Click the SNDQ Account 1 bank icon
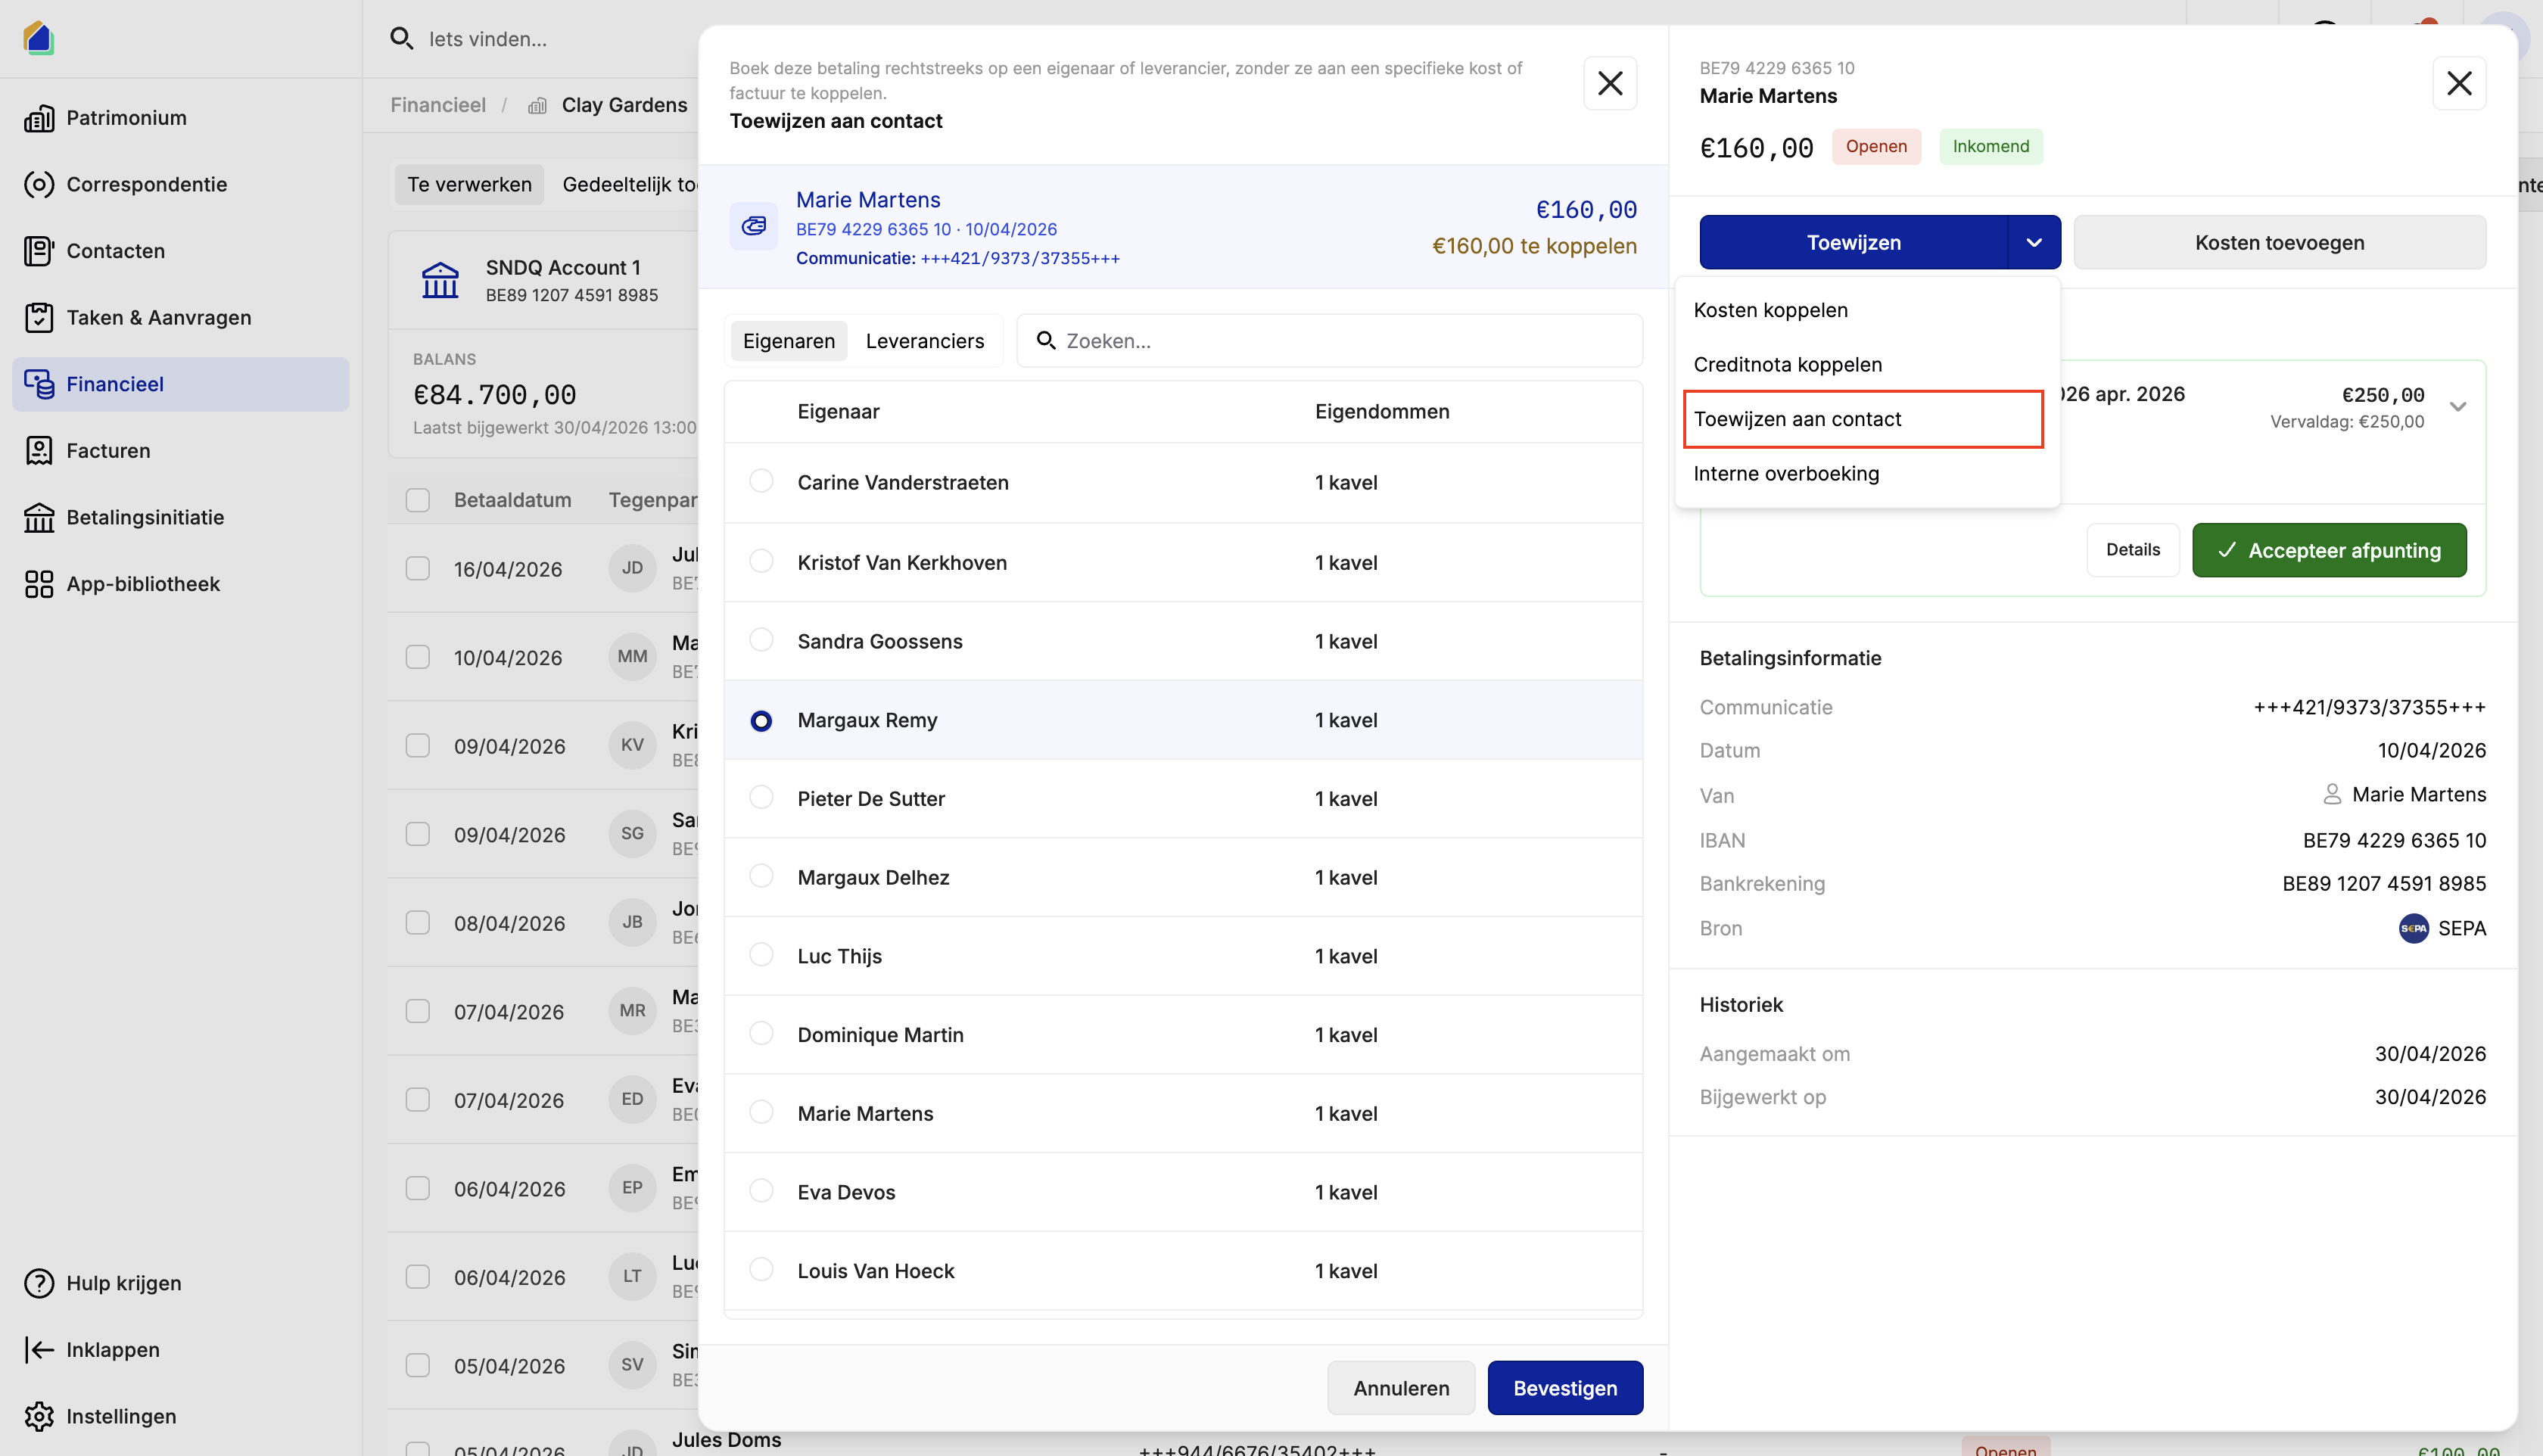This screenshot has height=1456, width=2543. pyautogui.click(x=440, y=281)
